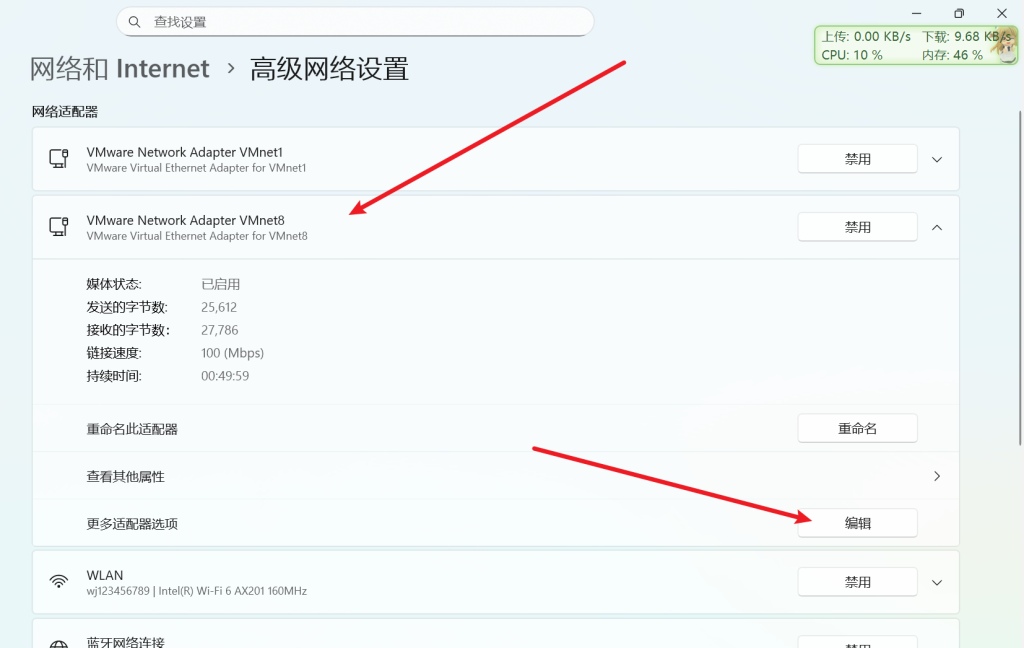Expand the WLAN adapter details
The image size is (1024, 648).
click(x=936, y=583)
